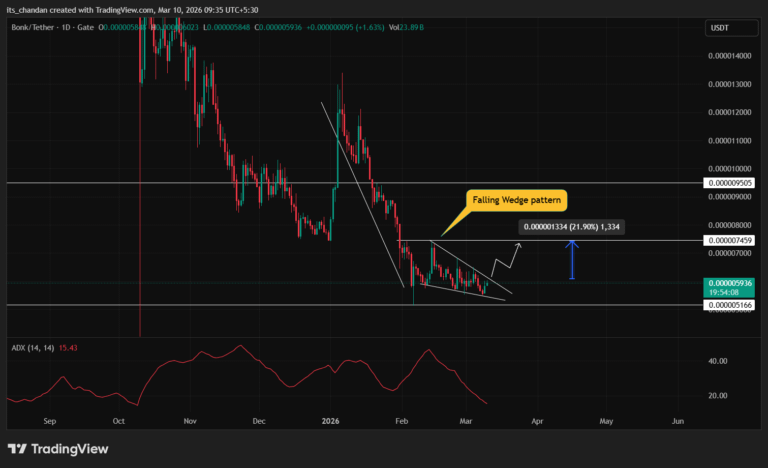Click 0.000014000 on the price scale
768x468 pixels.
click(729, 56)
